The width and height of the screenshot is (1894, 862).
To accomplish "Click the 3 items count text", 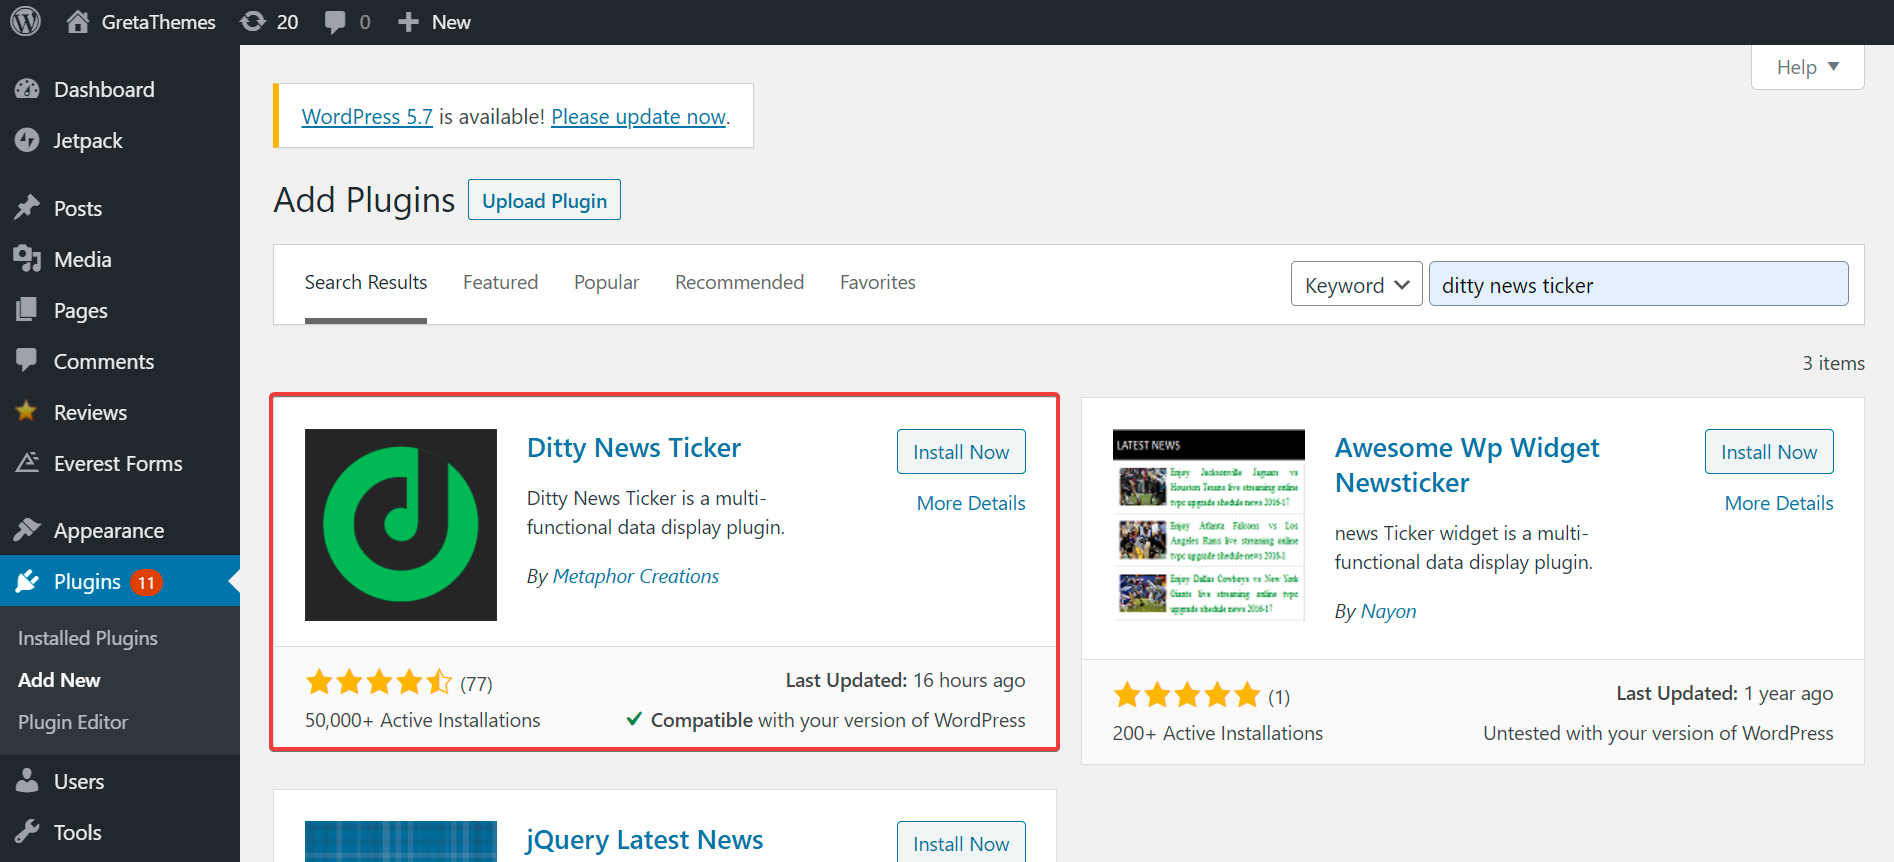I will coord(1833,363).
